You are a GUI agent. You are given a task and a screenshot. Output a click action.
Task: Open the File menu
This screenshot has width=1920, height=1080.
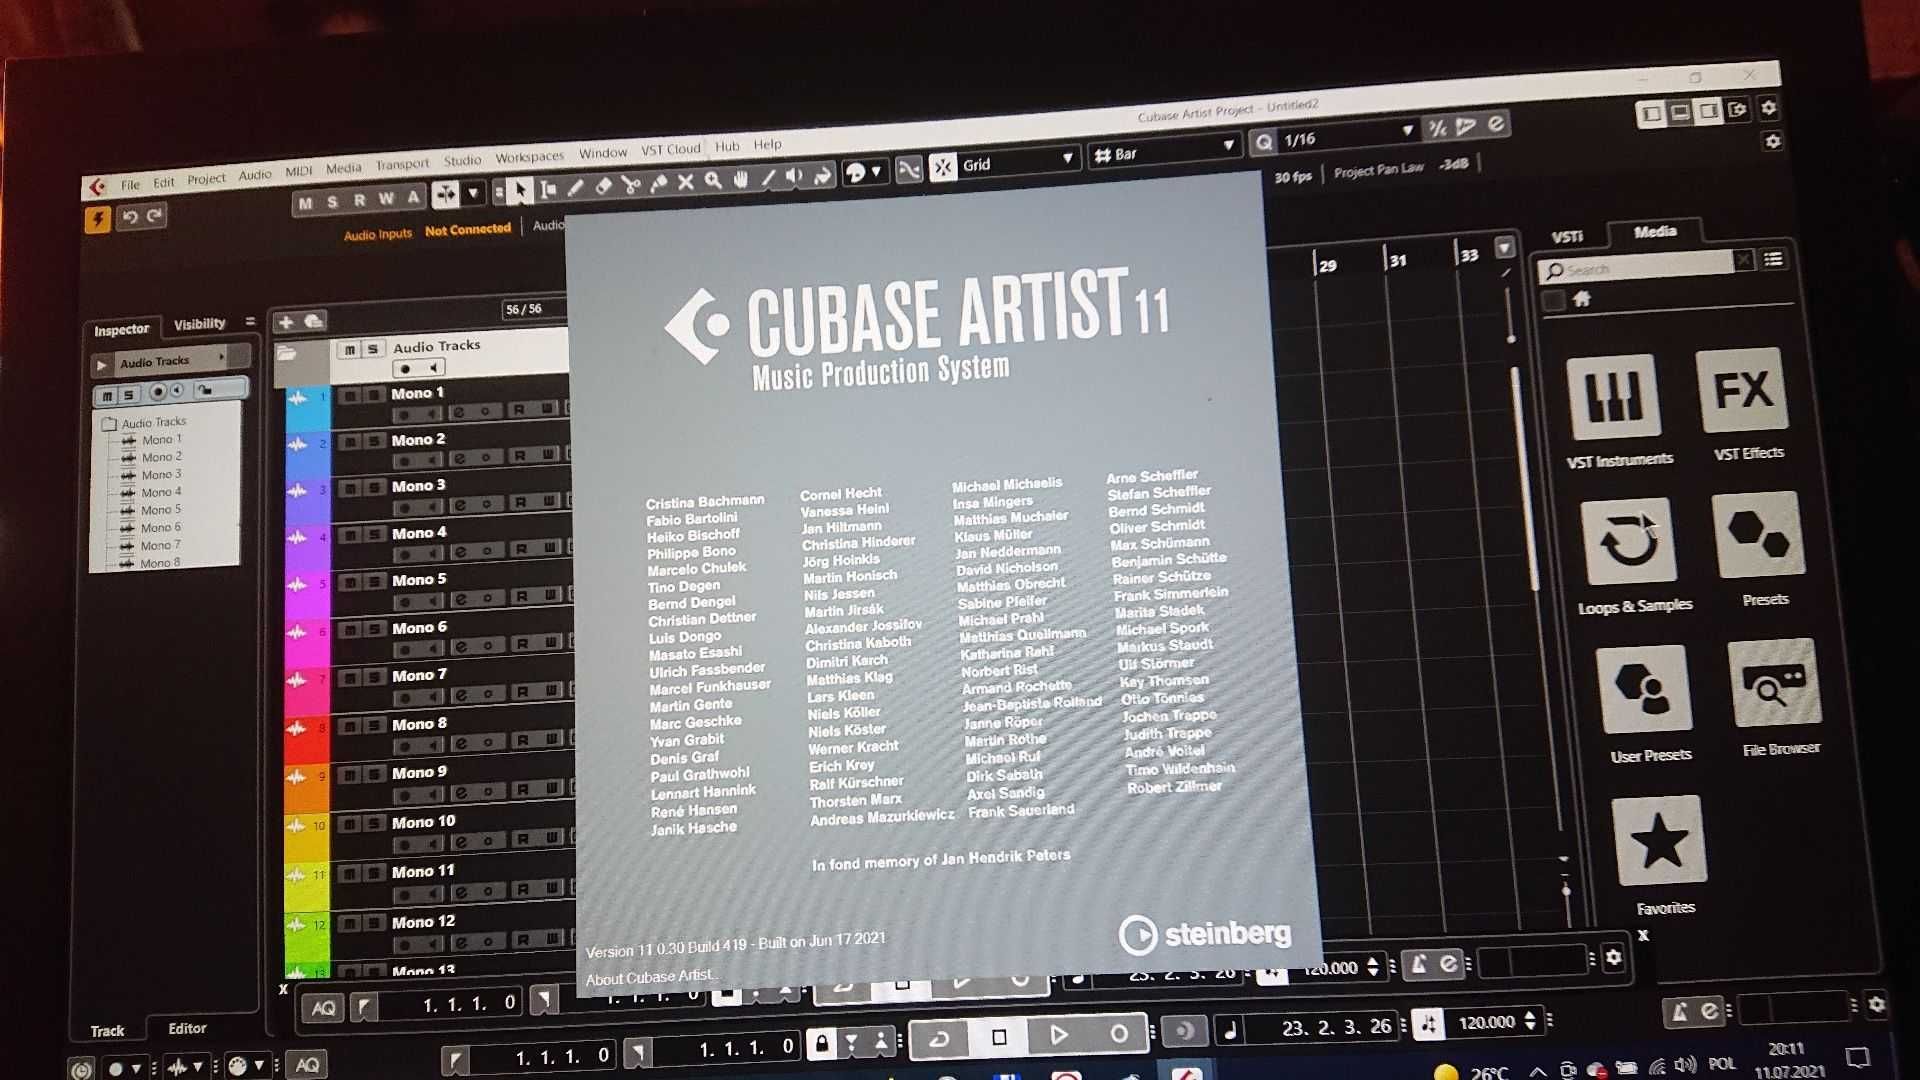pos(130,185)
